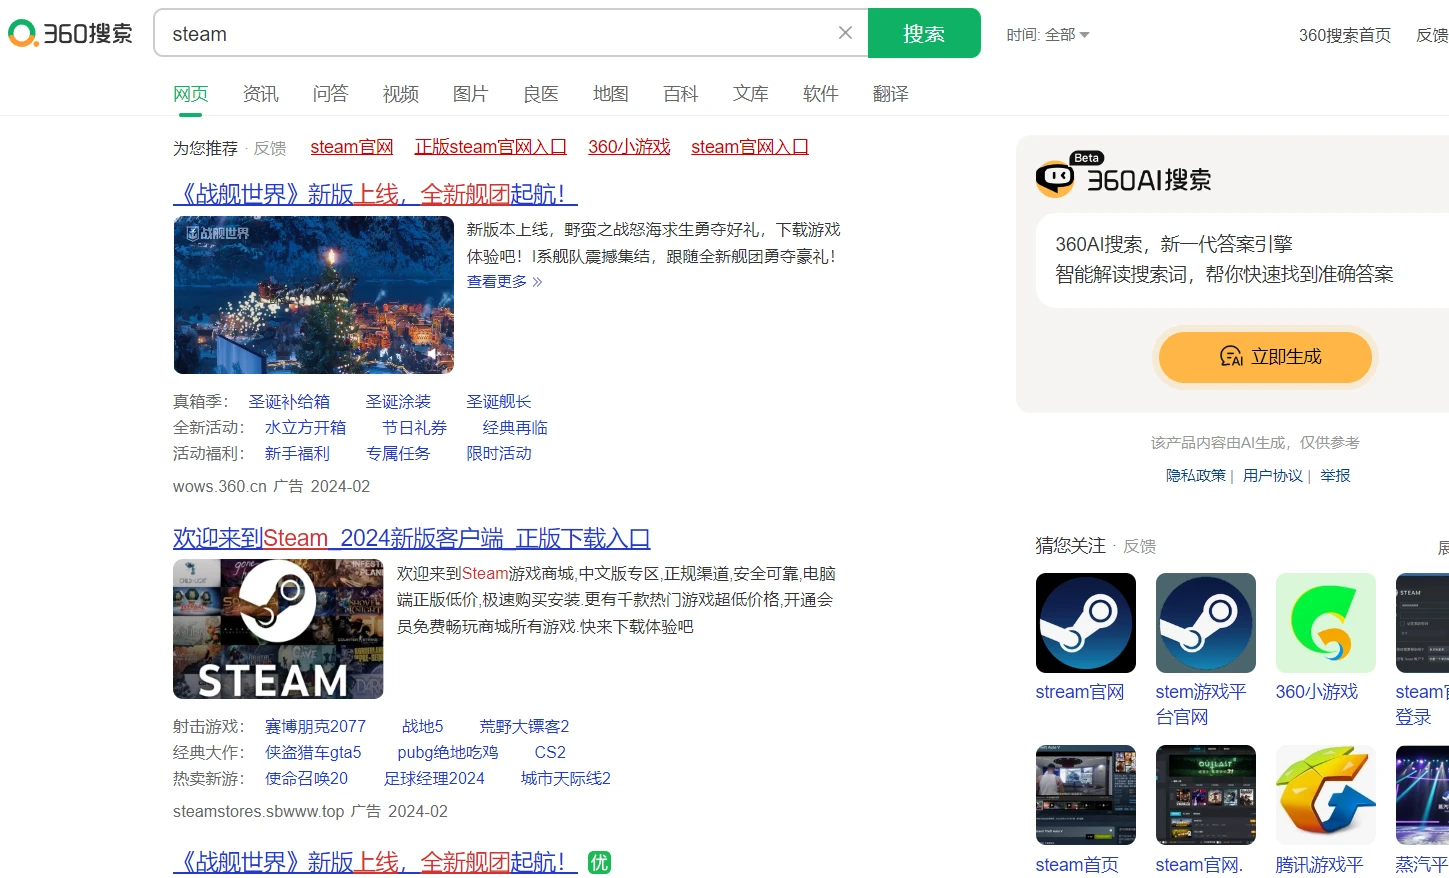Image resolution: width=1449 pixels, height=878 pixels.
Task: Switch to the 问答 tab
Action: (331, 94)
